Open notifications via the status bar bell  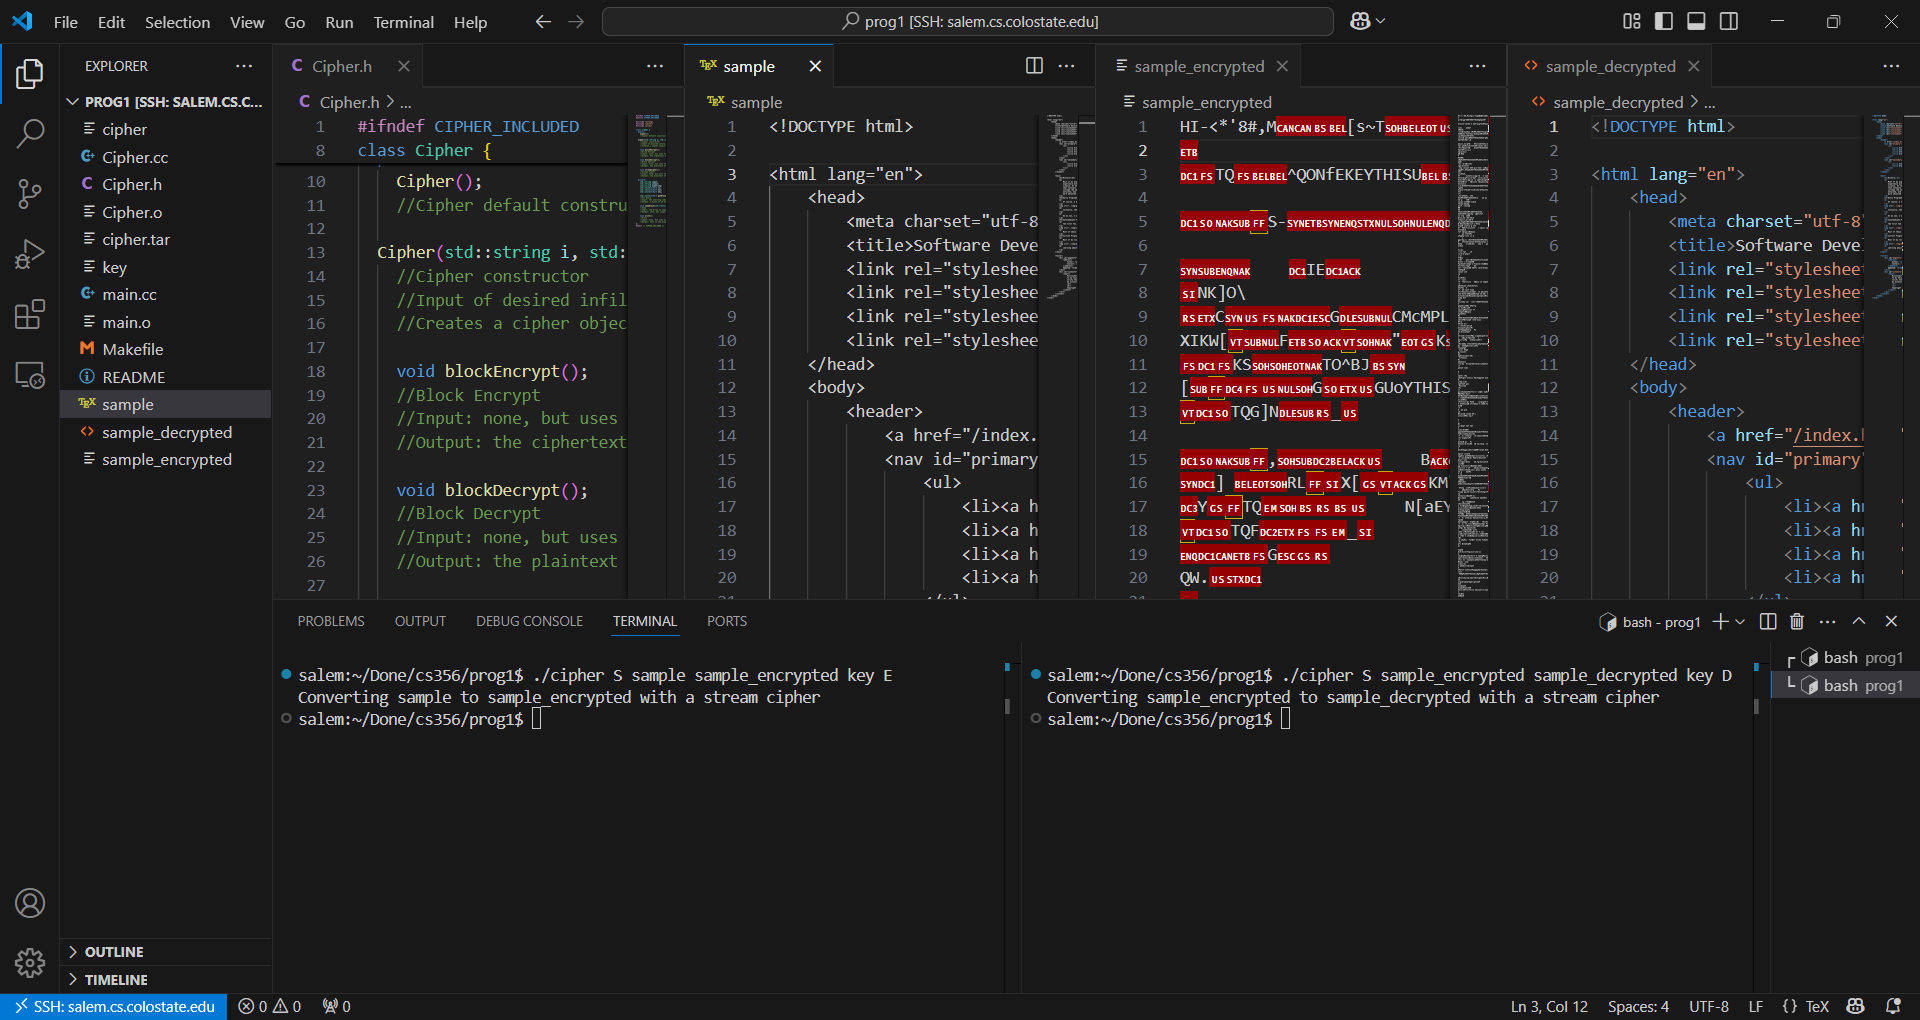click(x=1895, y=1006)
